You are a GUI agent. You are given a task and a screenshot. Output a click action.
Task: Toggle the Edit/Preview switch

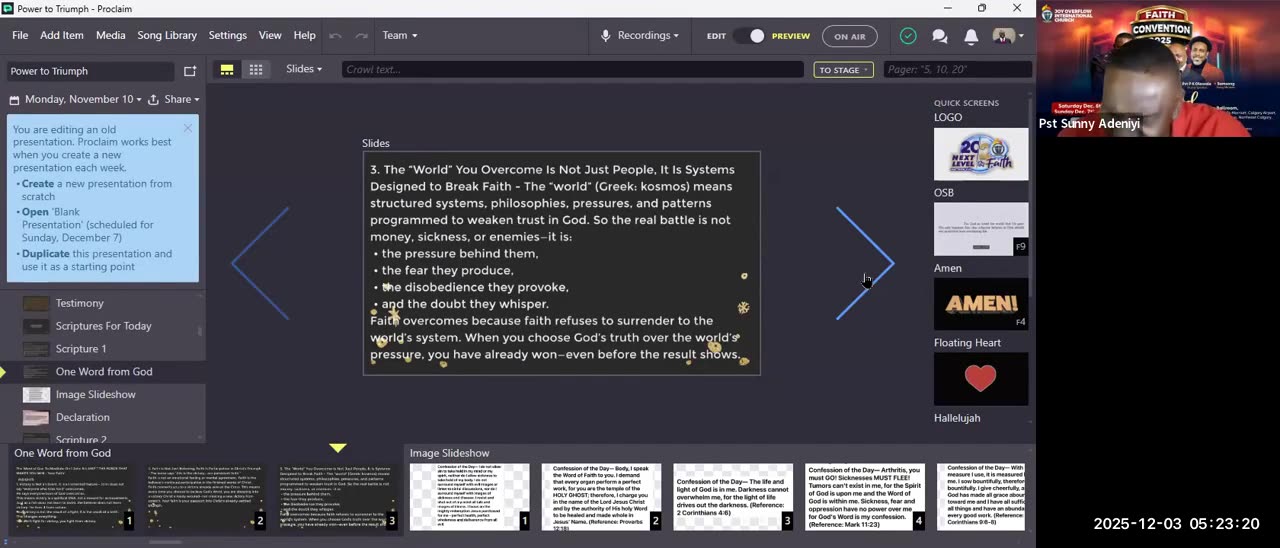tap(750, 36)
